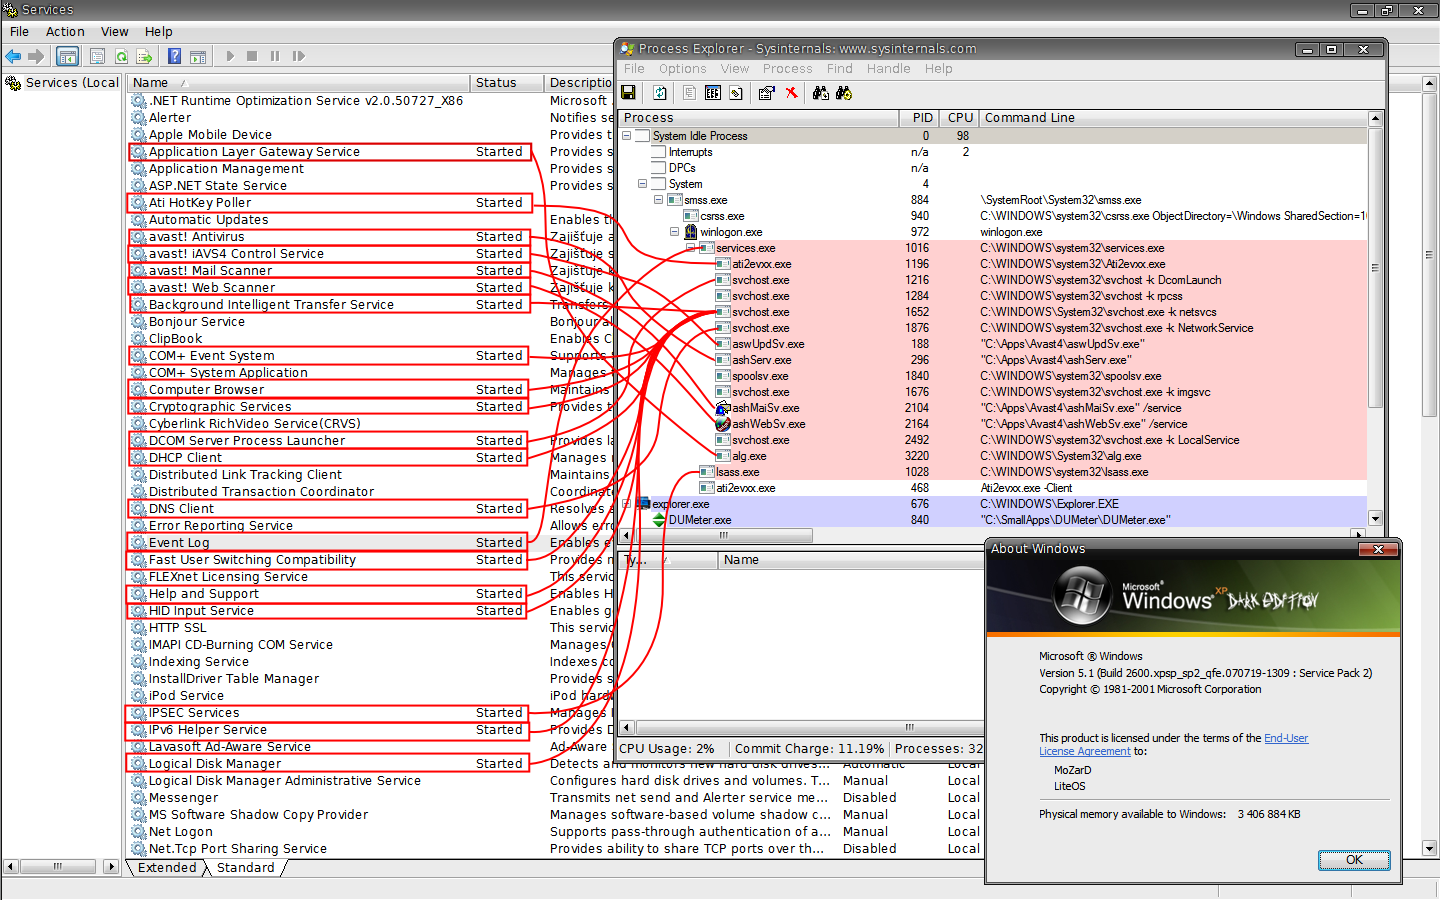Collapse the System Idle Process tree node
Viewport: 1440px width, 900px height.
pyautogui.click(x=627, y=136)
